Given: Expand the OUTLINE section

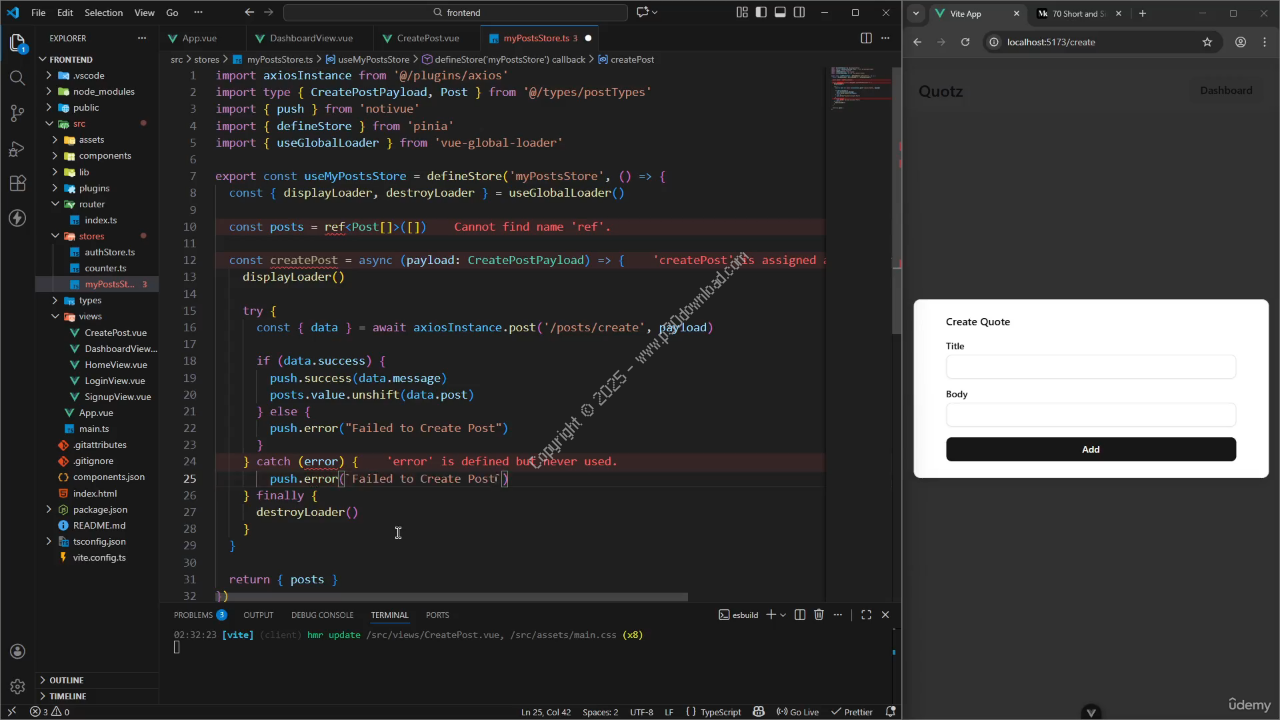Looking at the screenshot, I should 67,680.
